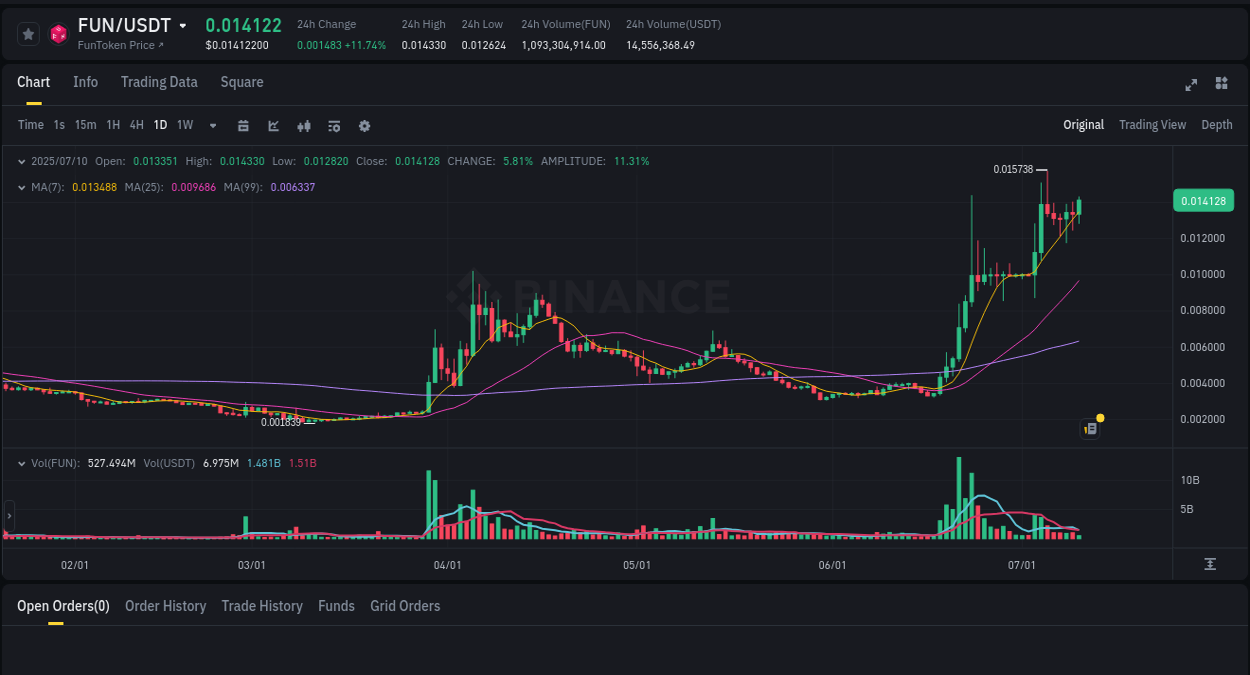Collapse the MA indicator row chevron

(x=22, y=185)
